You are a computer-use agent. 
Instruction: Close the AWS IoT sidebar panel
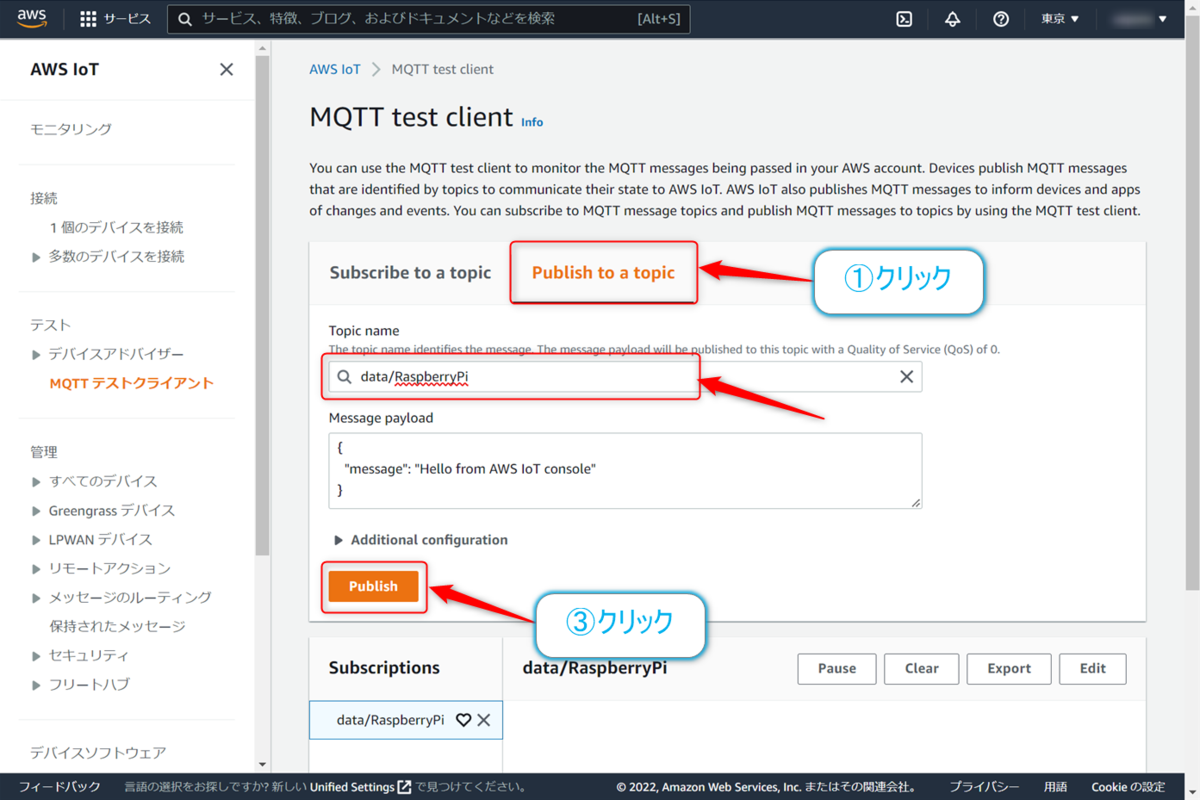[227, 69]
